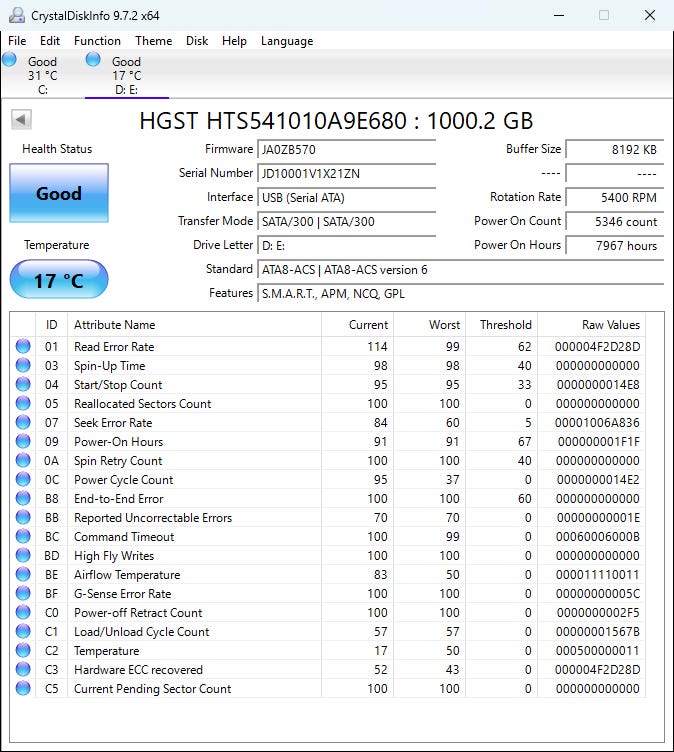Click the 17 °C temperature button
Image resolution: width=674 pixels, height=752 pixels.
point(59,280)
